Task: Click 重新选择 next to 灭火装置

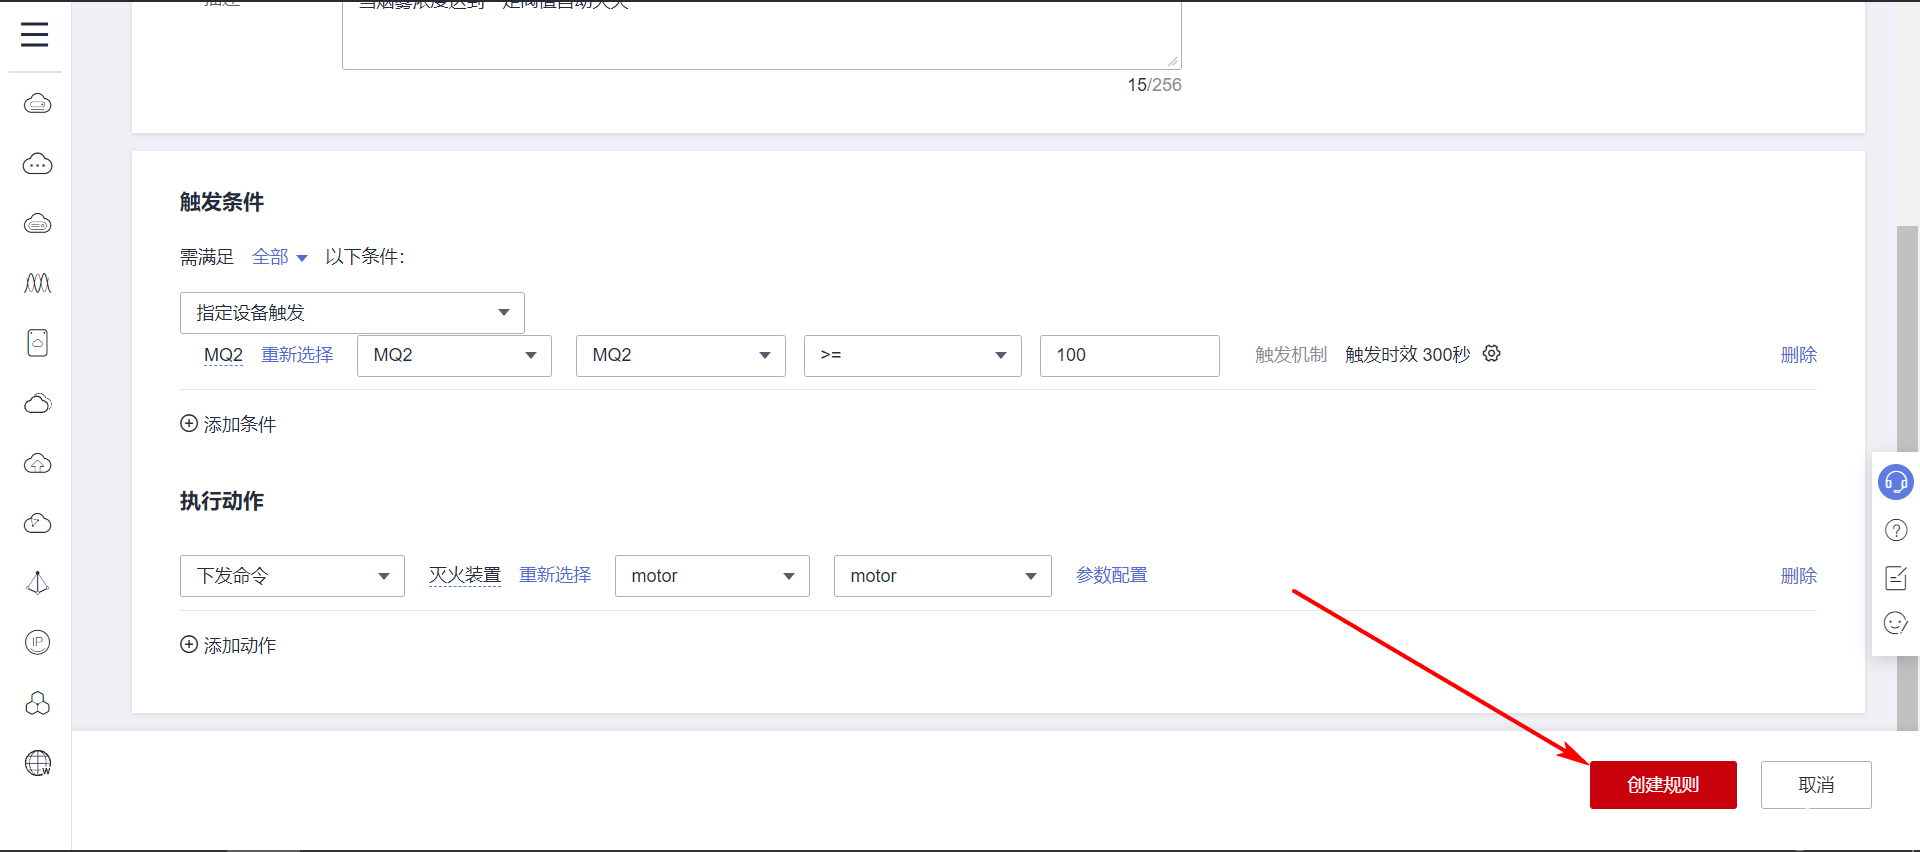Action: [555, 575]
